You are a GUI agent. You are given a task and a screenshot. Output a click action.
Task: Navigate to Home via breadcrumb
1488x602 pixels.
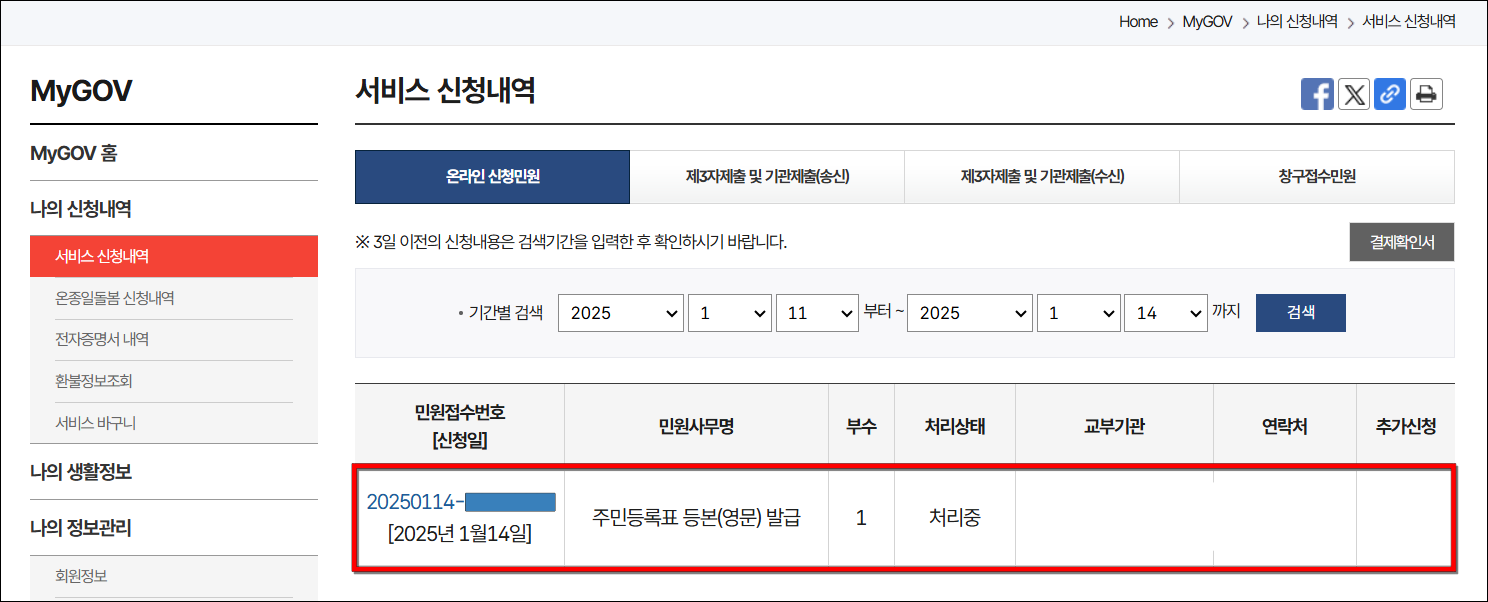coord(1138,20)
